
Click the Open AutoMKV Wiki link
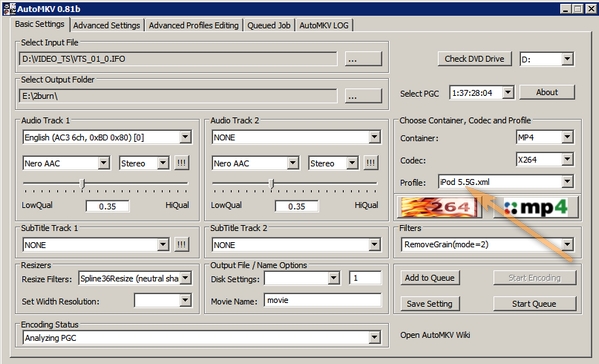click(435, 335)
